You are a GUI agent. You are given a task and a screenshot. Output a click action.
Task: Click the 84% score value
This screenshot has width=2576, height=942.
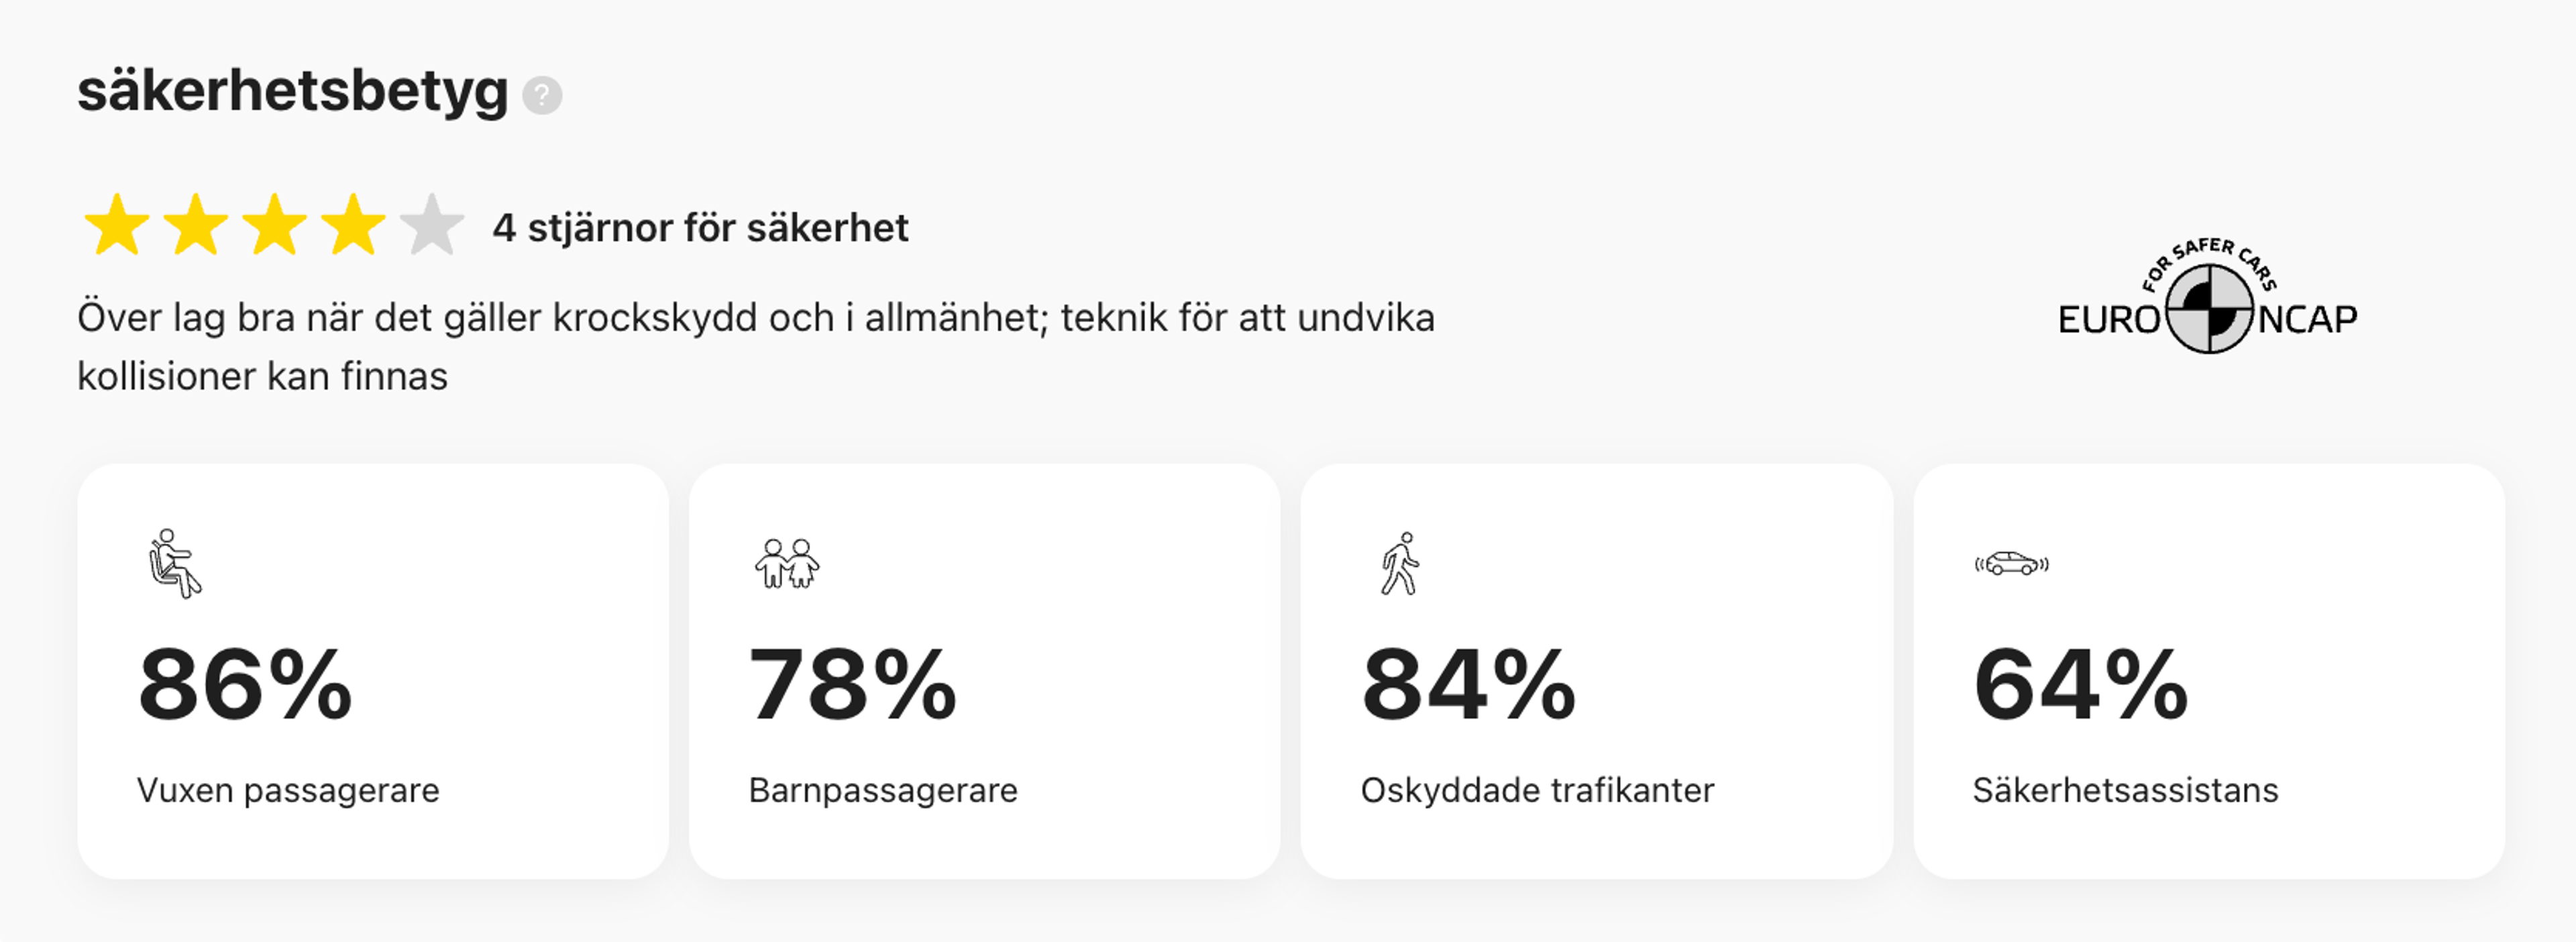tap(1468, 685)
